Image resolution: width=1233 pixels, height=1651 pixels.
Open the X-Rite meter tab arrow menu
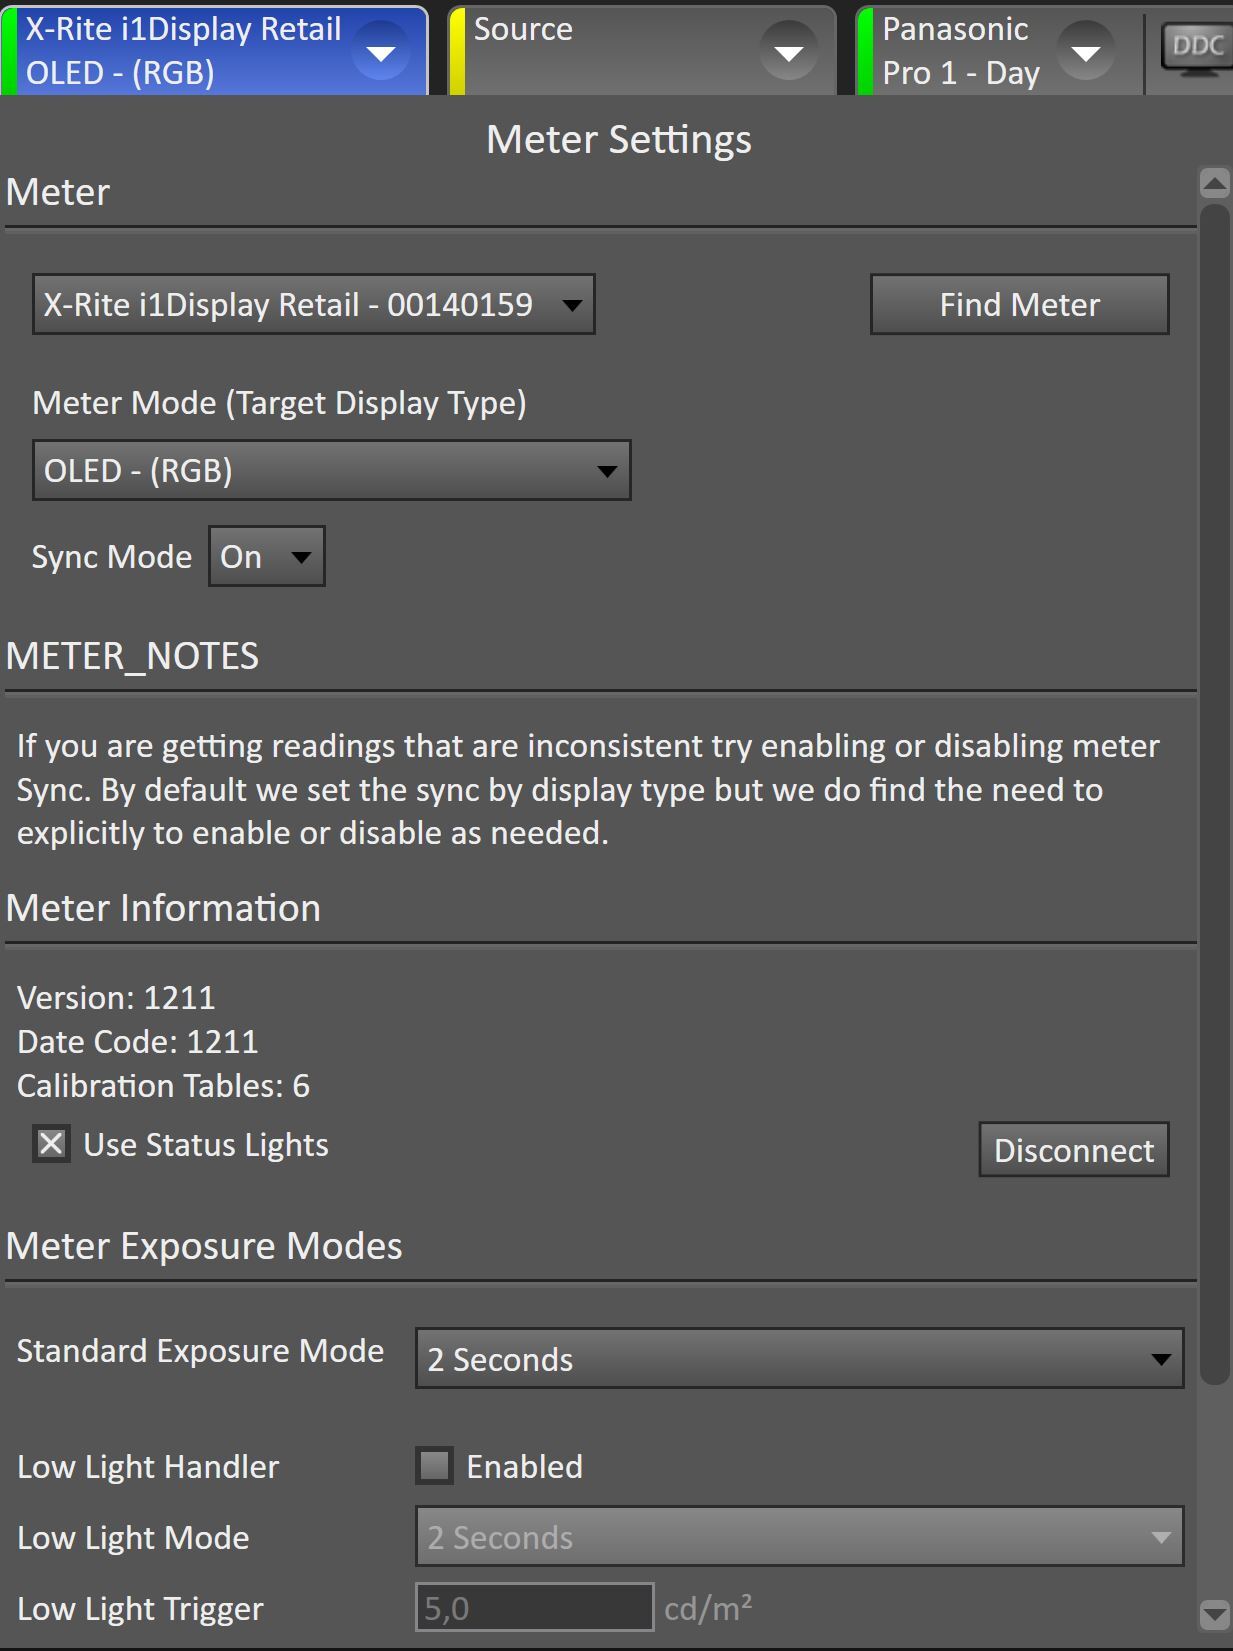tap(381, 52)
